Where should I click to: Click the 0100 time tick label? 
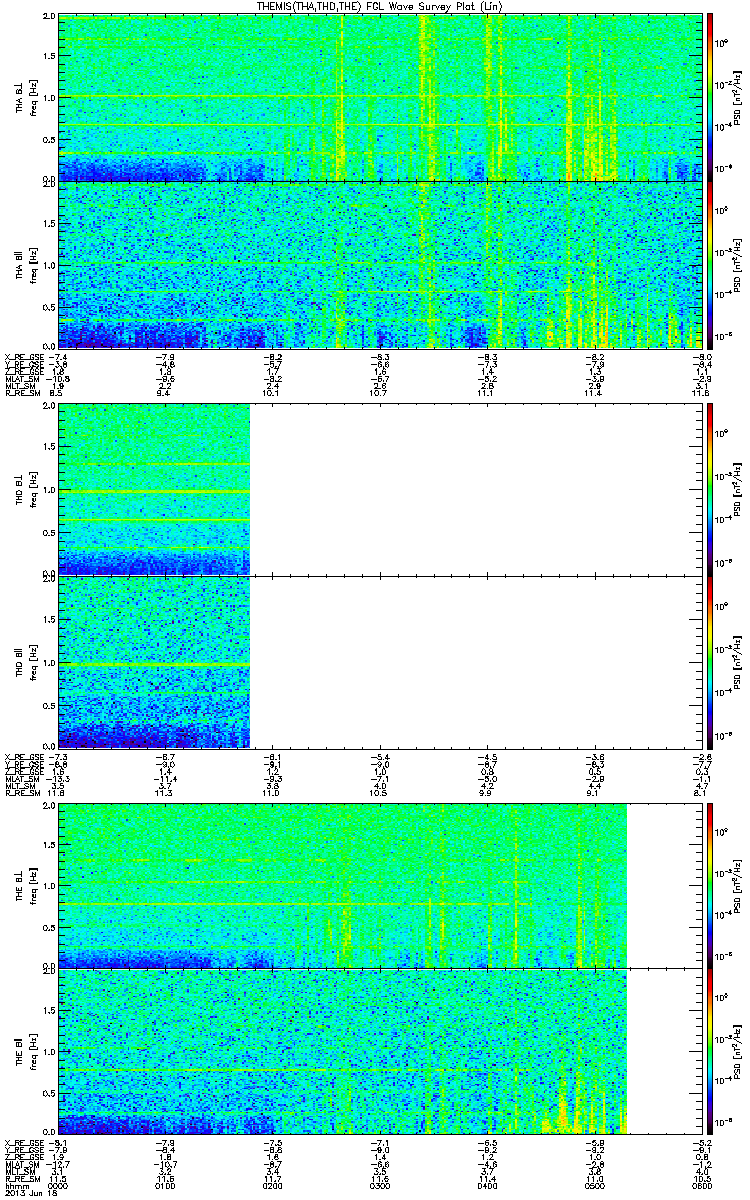pos(165,1187)
